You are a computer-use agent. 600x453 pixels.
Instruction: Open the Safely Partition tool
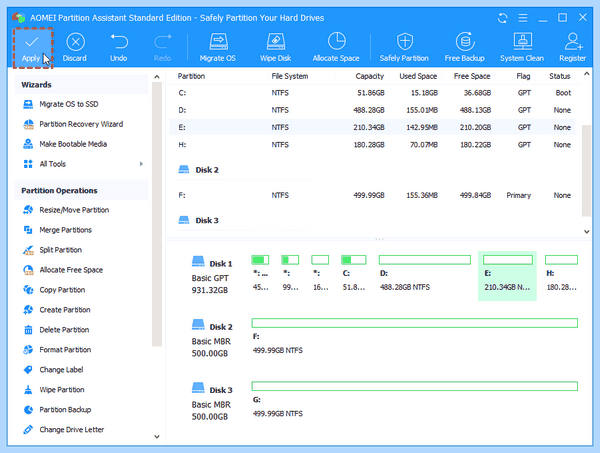point(404,48)
